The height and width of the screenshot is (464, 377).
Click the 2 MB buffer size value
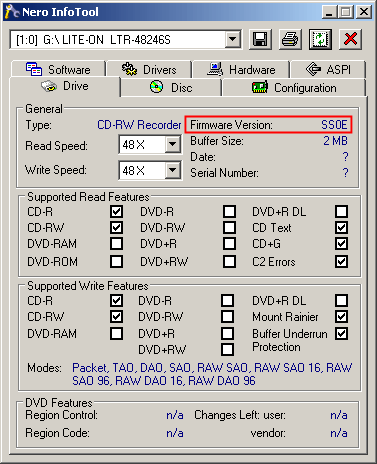tap(335, 141)
